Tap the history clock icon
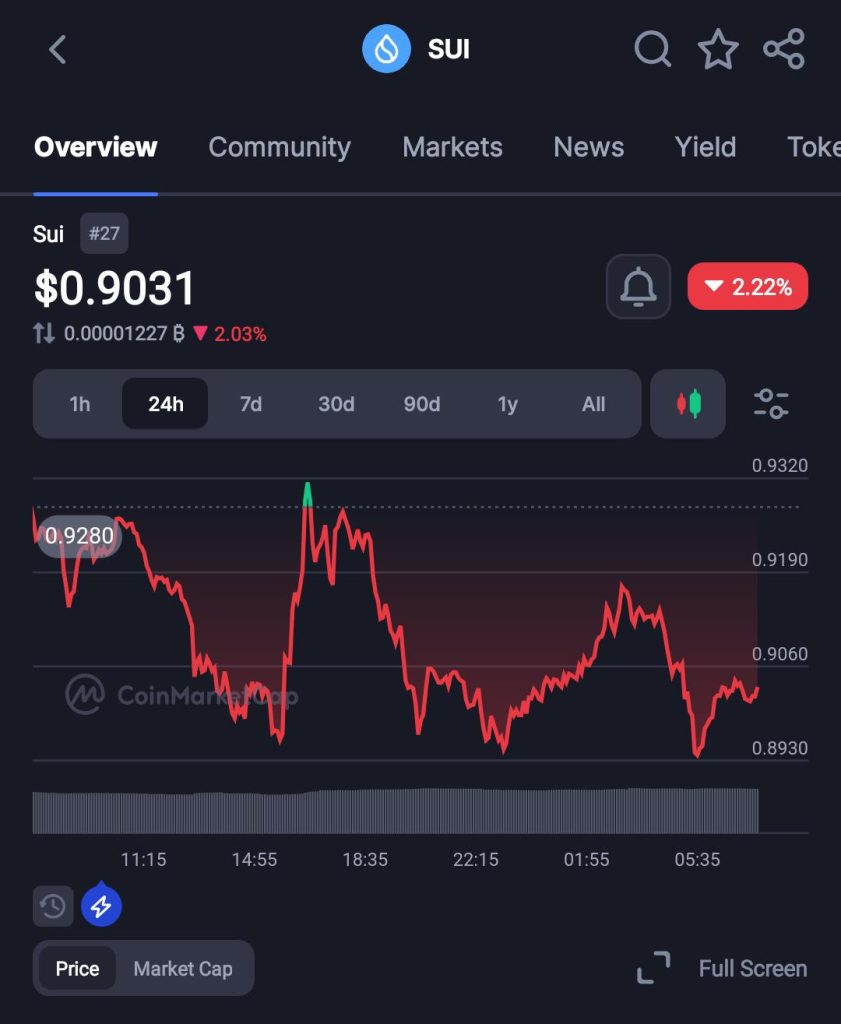The image size is (841, 1024). click(53, 906)
